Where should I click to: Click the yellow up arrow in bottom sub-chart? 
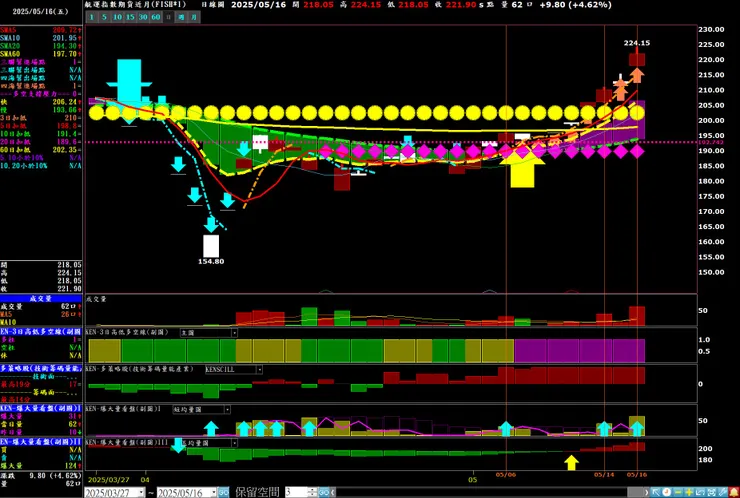point(572,463)
